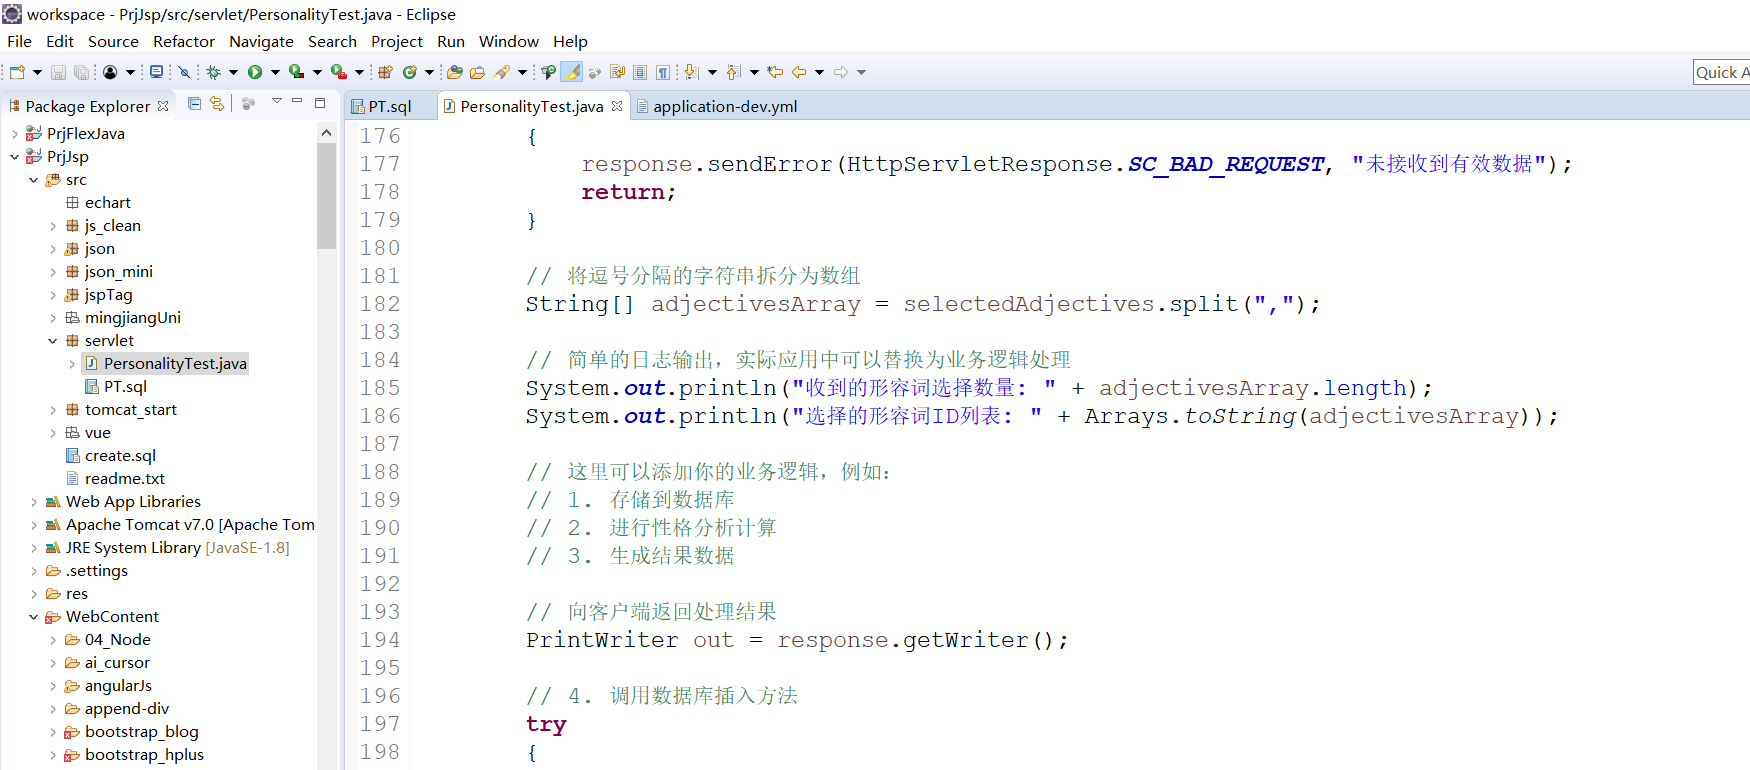The height and width of the screenshot is (770, 1750).
Task: Click the Last Edit Location icon
Action: point(775,72)
